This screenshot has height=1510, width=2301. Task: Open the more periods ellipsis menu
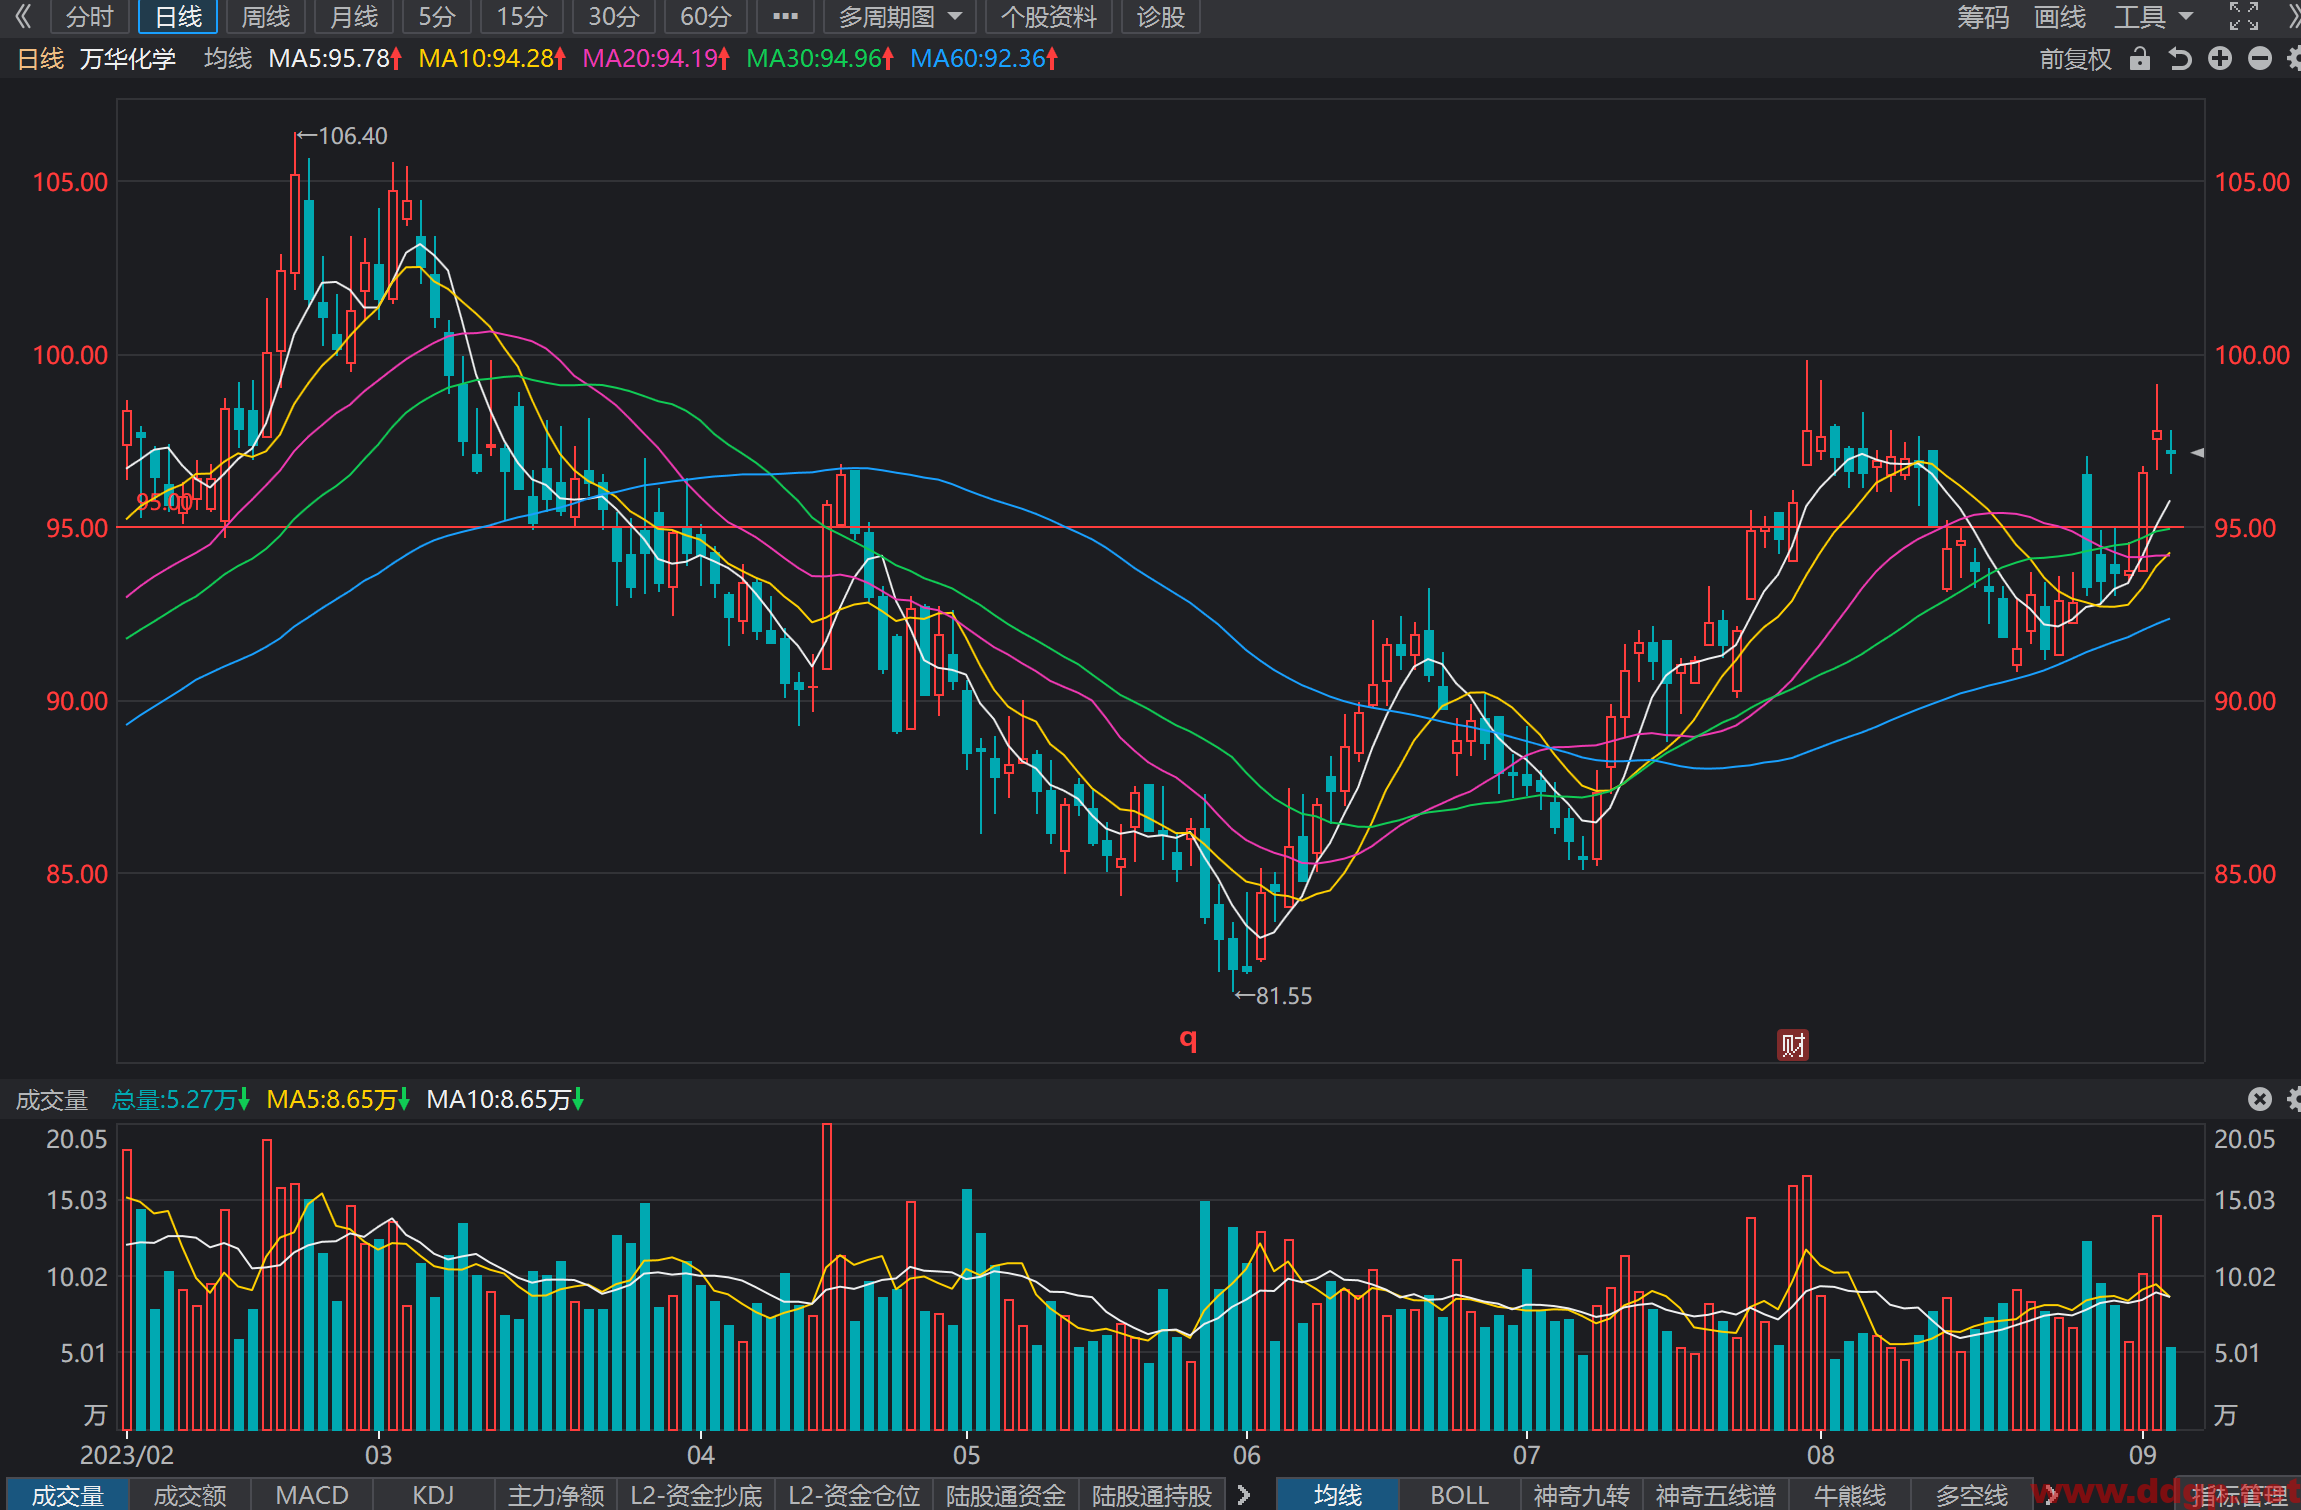click(x=786, y=17)
